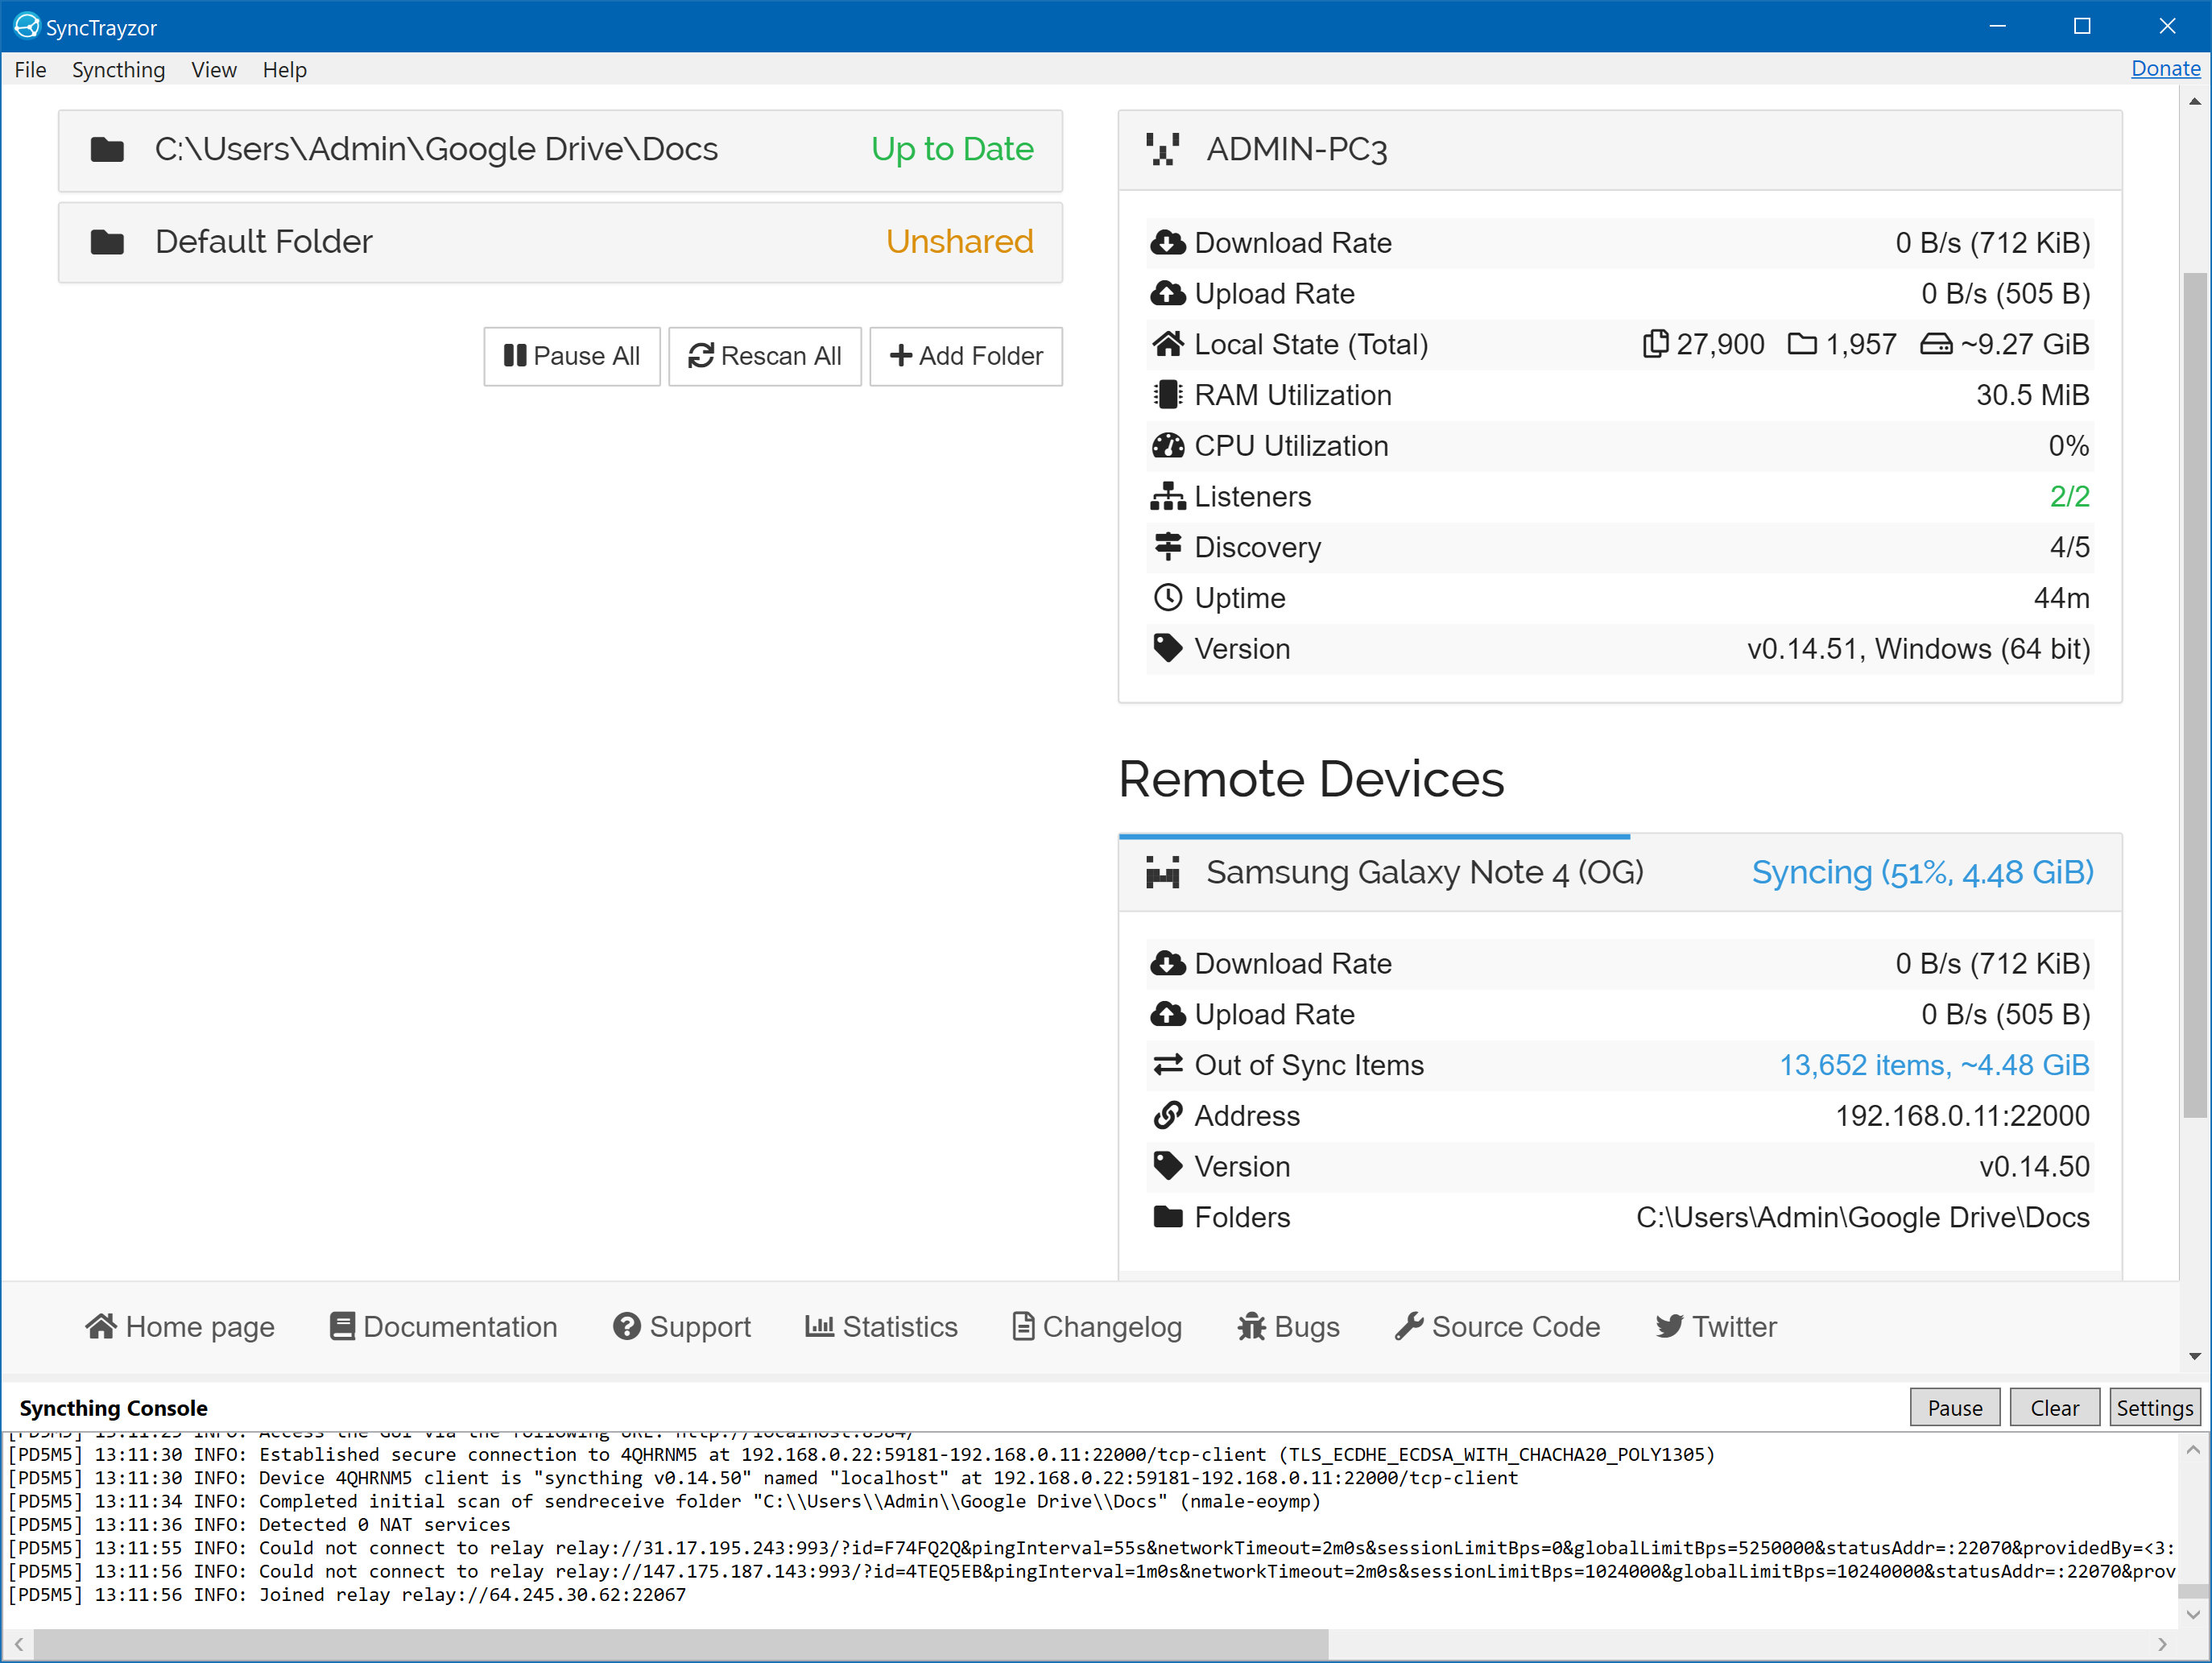Click the Samsung device Folders icon
The height and width of the screenshot is (1663, 2212).
[x=1167, y=1217]
